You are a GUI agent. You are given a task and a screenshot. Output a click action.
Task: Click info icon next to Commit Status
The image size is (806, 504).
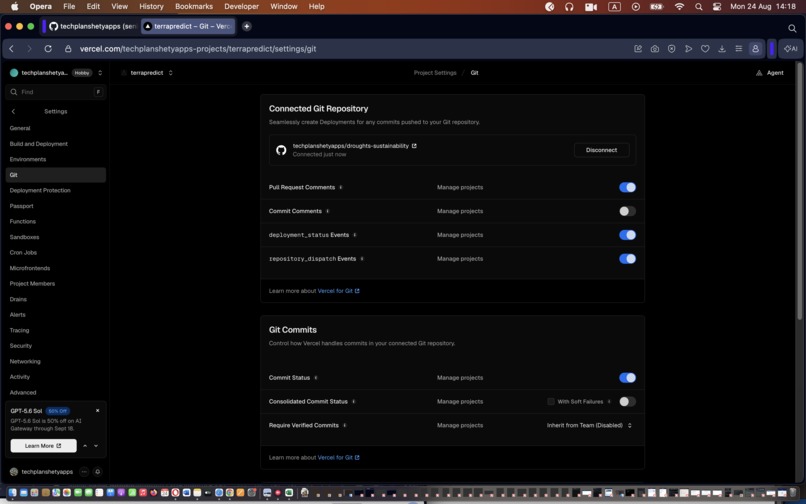pyautogui.click(x=316, y=377)
